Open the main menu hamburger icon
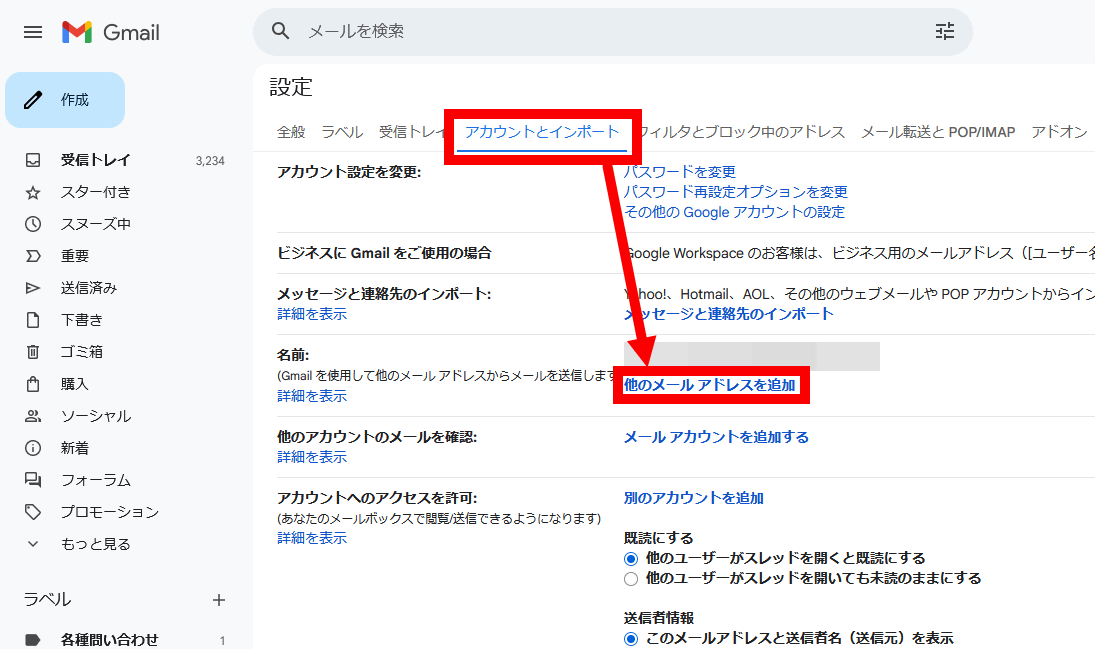Screen dimensions: 1095x649 click(x=33, y=32)
